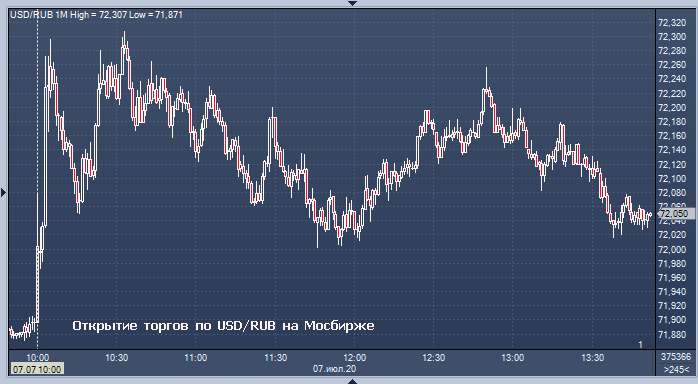Image resolution: width=698 pixels, height=384 pixels.
Task: Click the 07.июл.20 date label
Action: (334, 369)
